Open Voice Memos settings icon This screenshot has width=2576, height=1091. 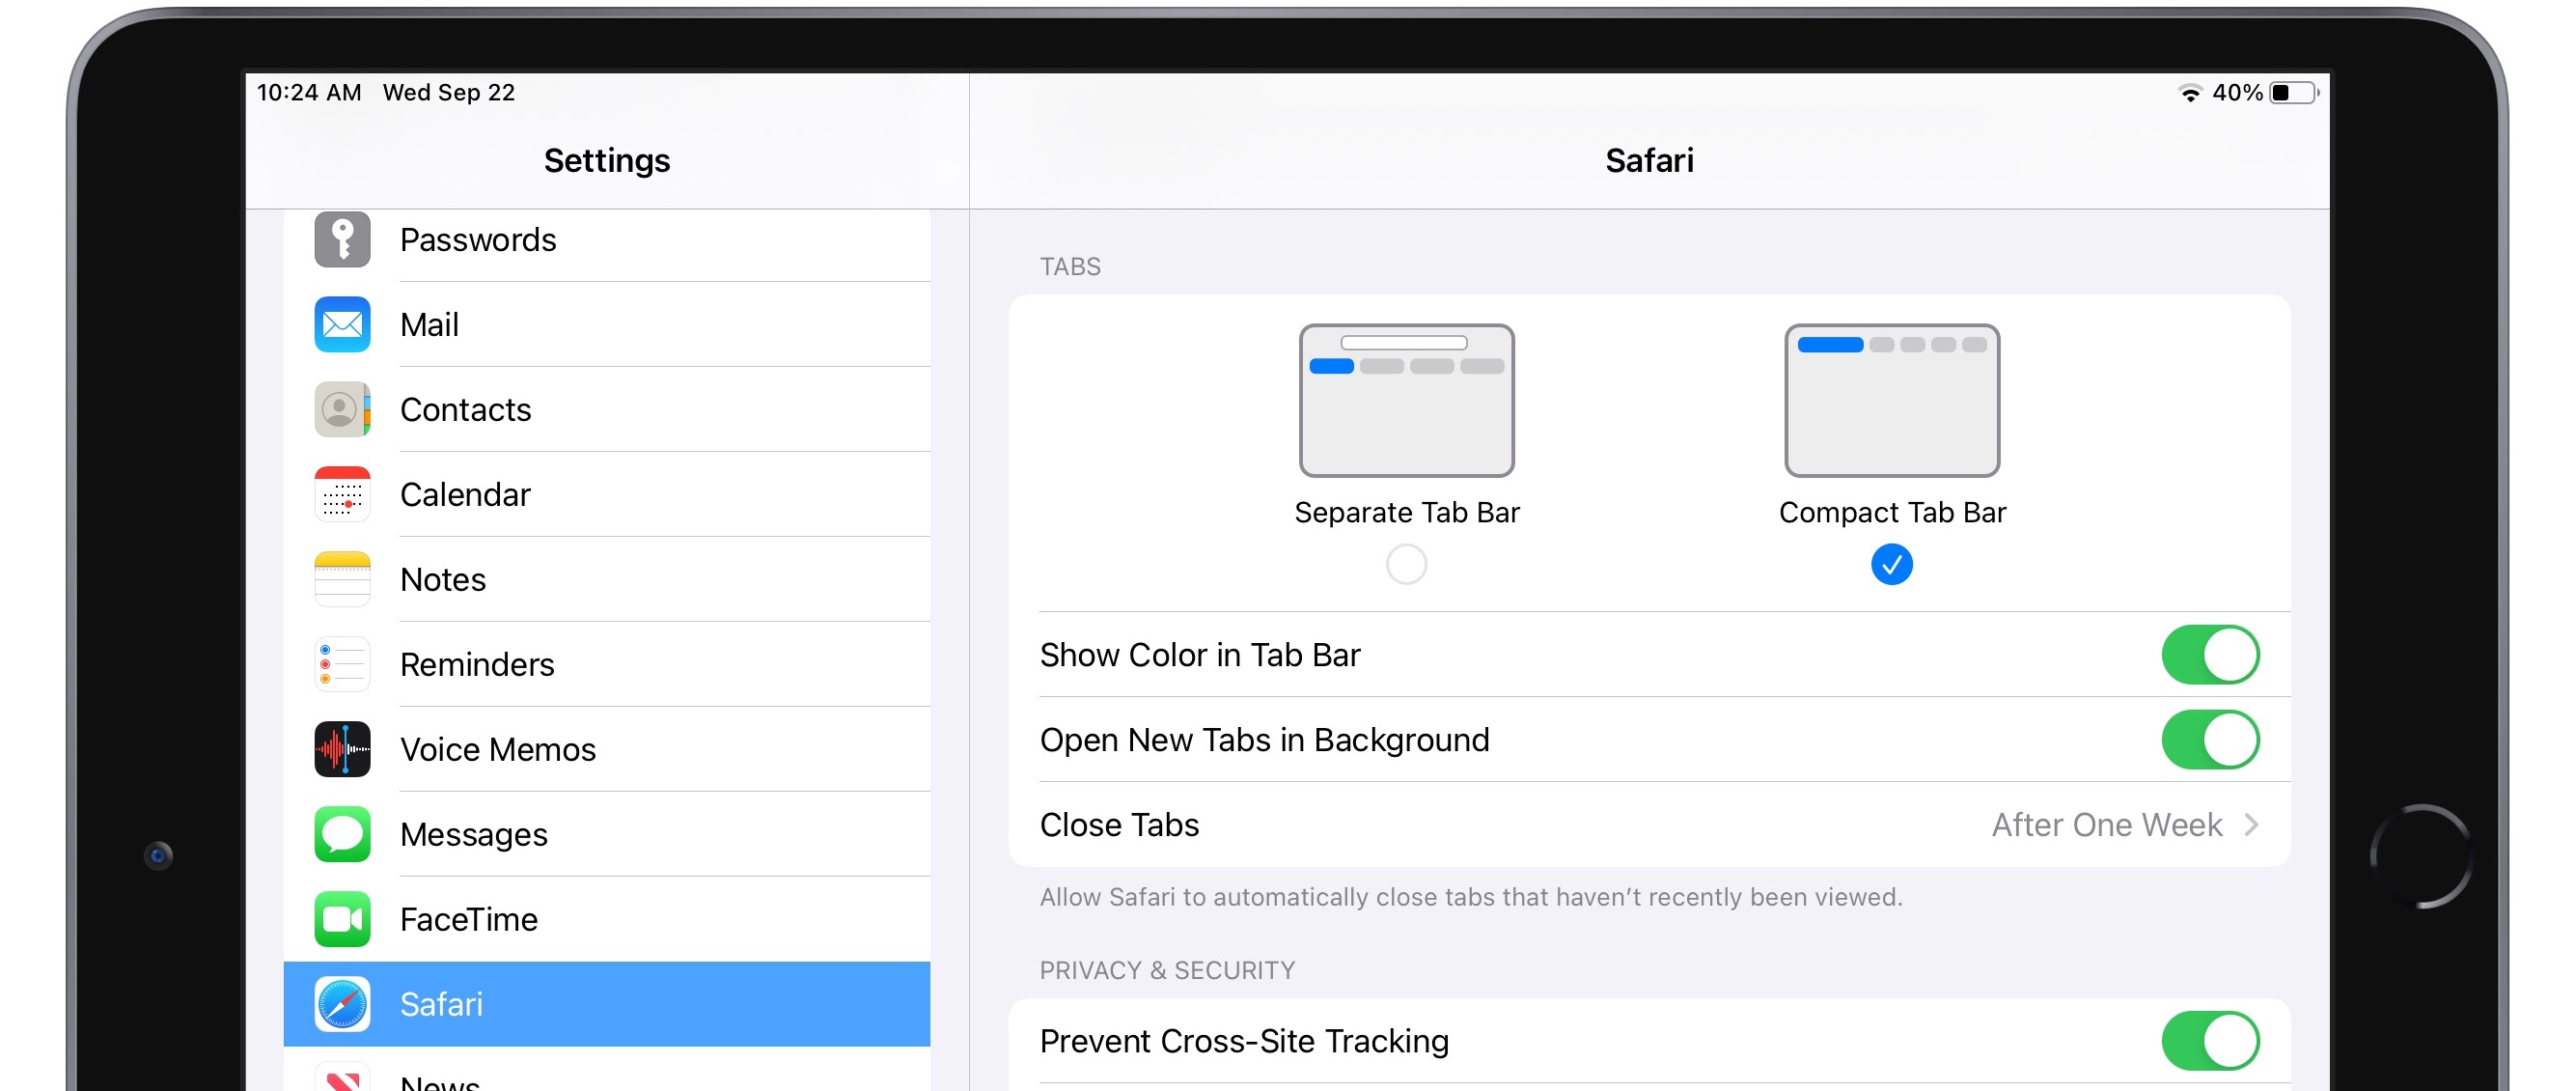tap(341, 749)
